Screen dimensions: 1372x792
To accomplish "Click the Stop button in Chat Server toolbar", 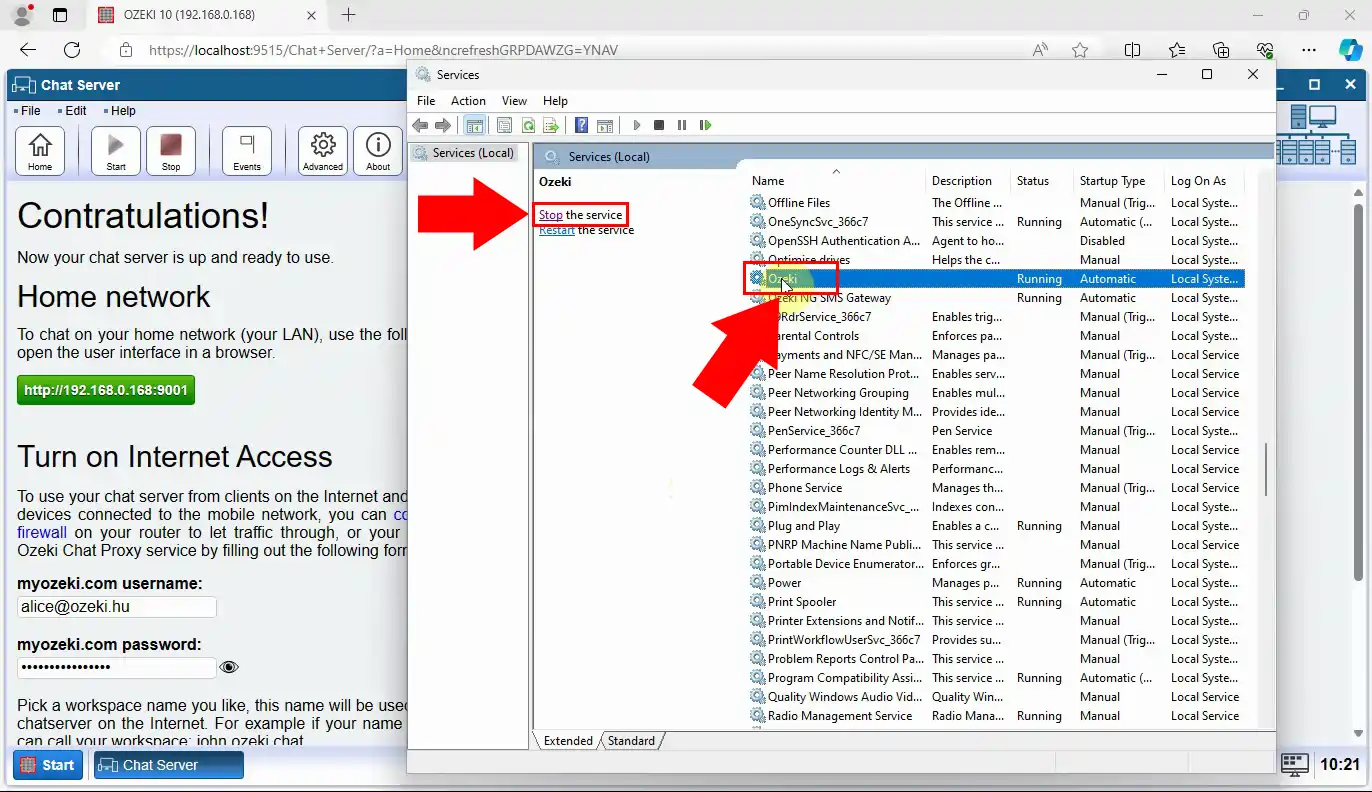I will click(171, 151).
